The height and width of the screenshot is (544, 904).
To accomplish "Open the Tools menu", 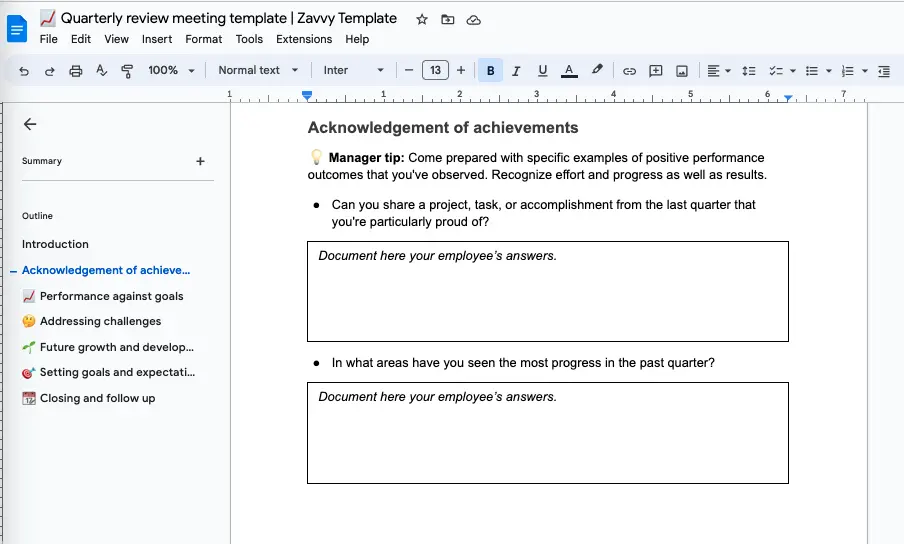I will coord(249,39).
